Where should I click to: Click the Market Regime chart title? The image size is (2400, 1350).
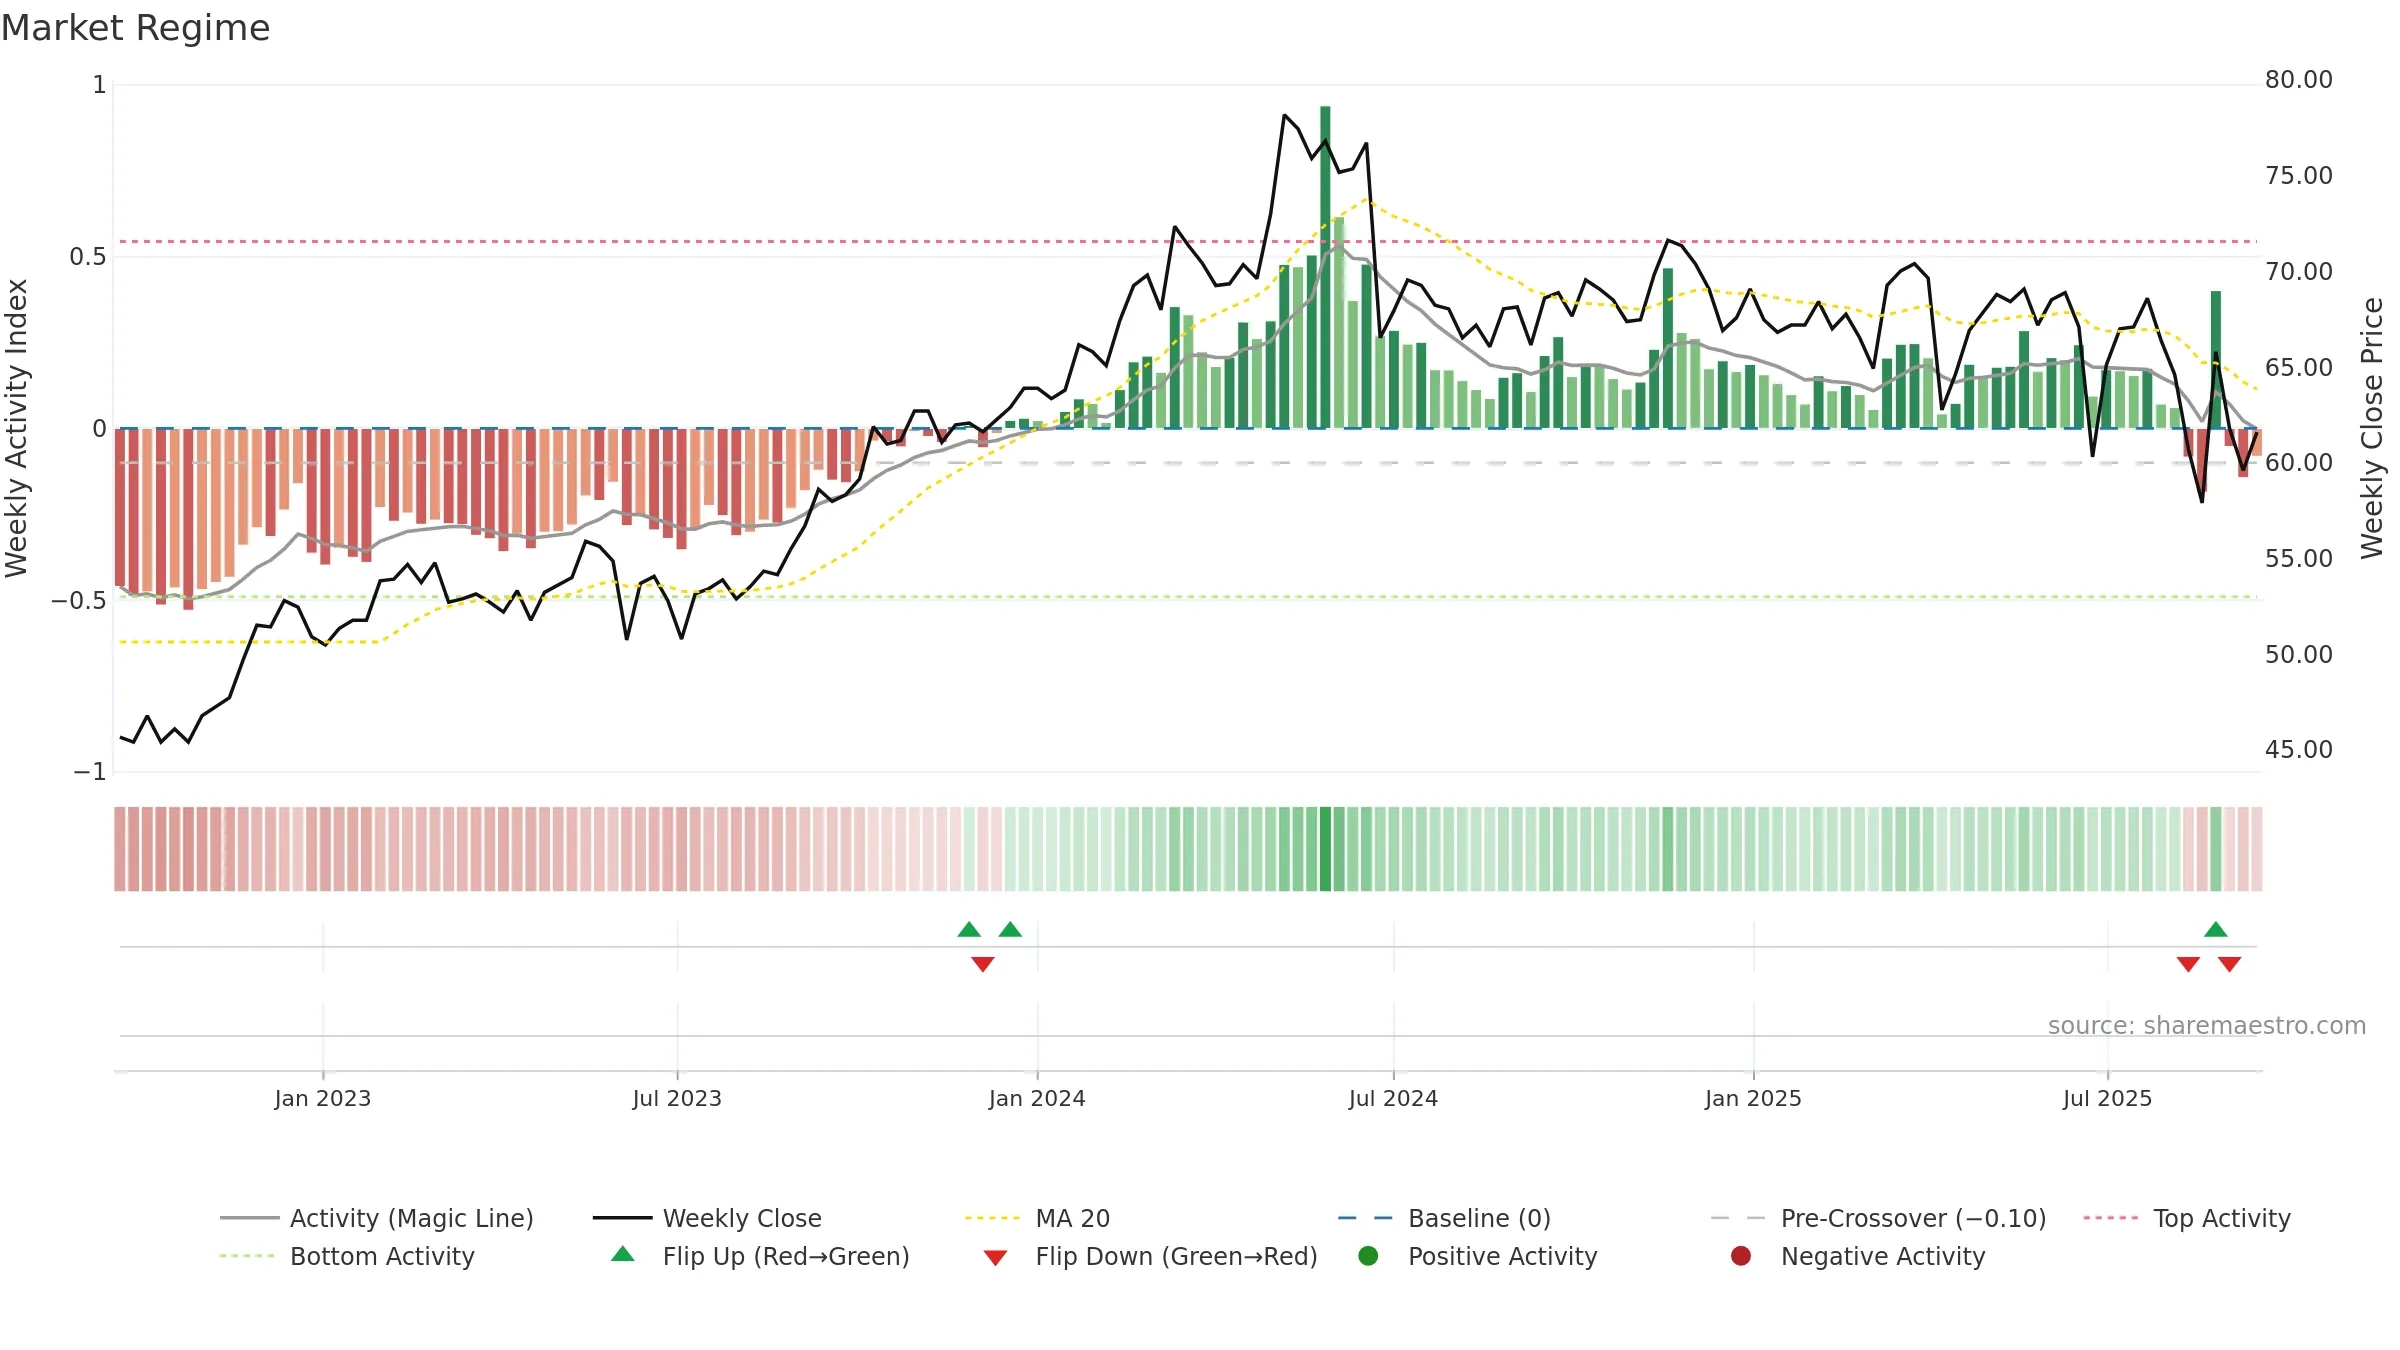135,28
